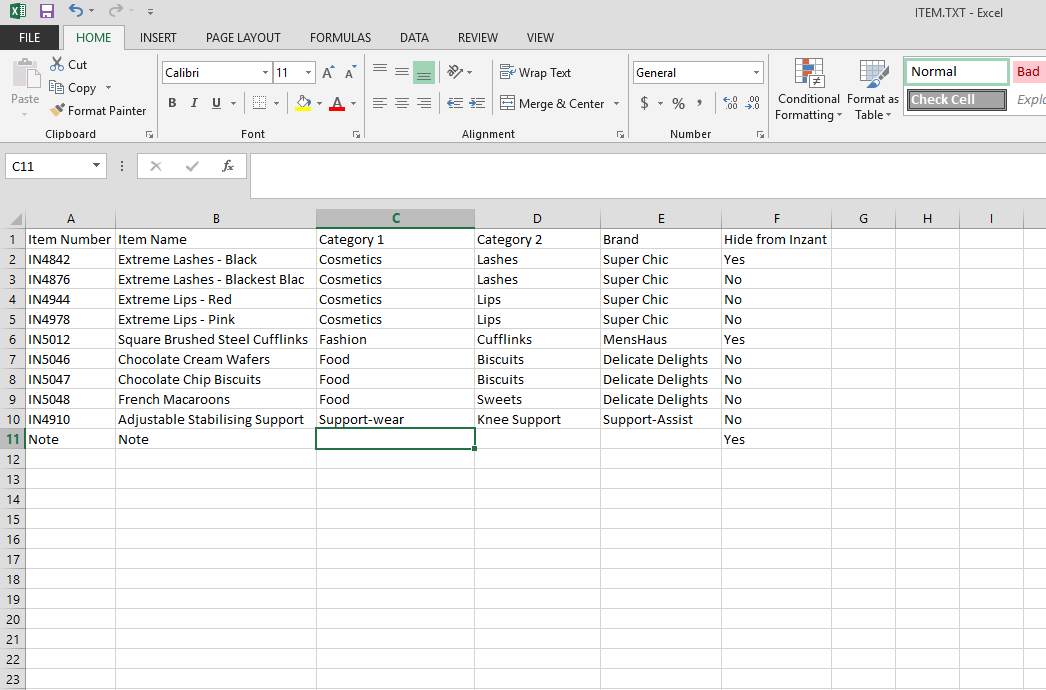Apply the red Font Color
1046x690 pixels.
(337, 103)
